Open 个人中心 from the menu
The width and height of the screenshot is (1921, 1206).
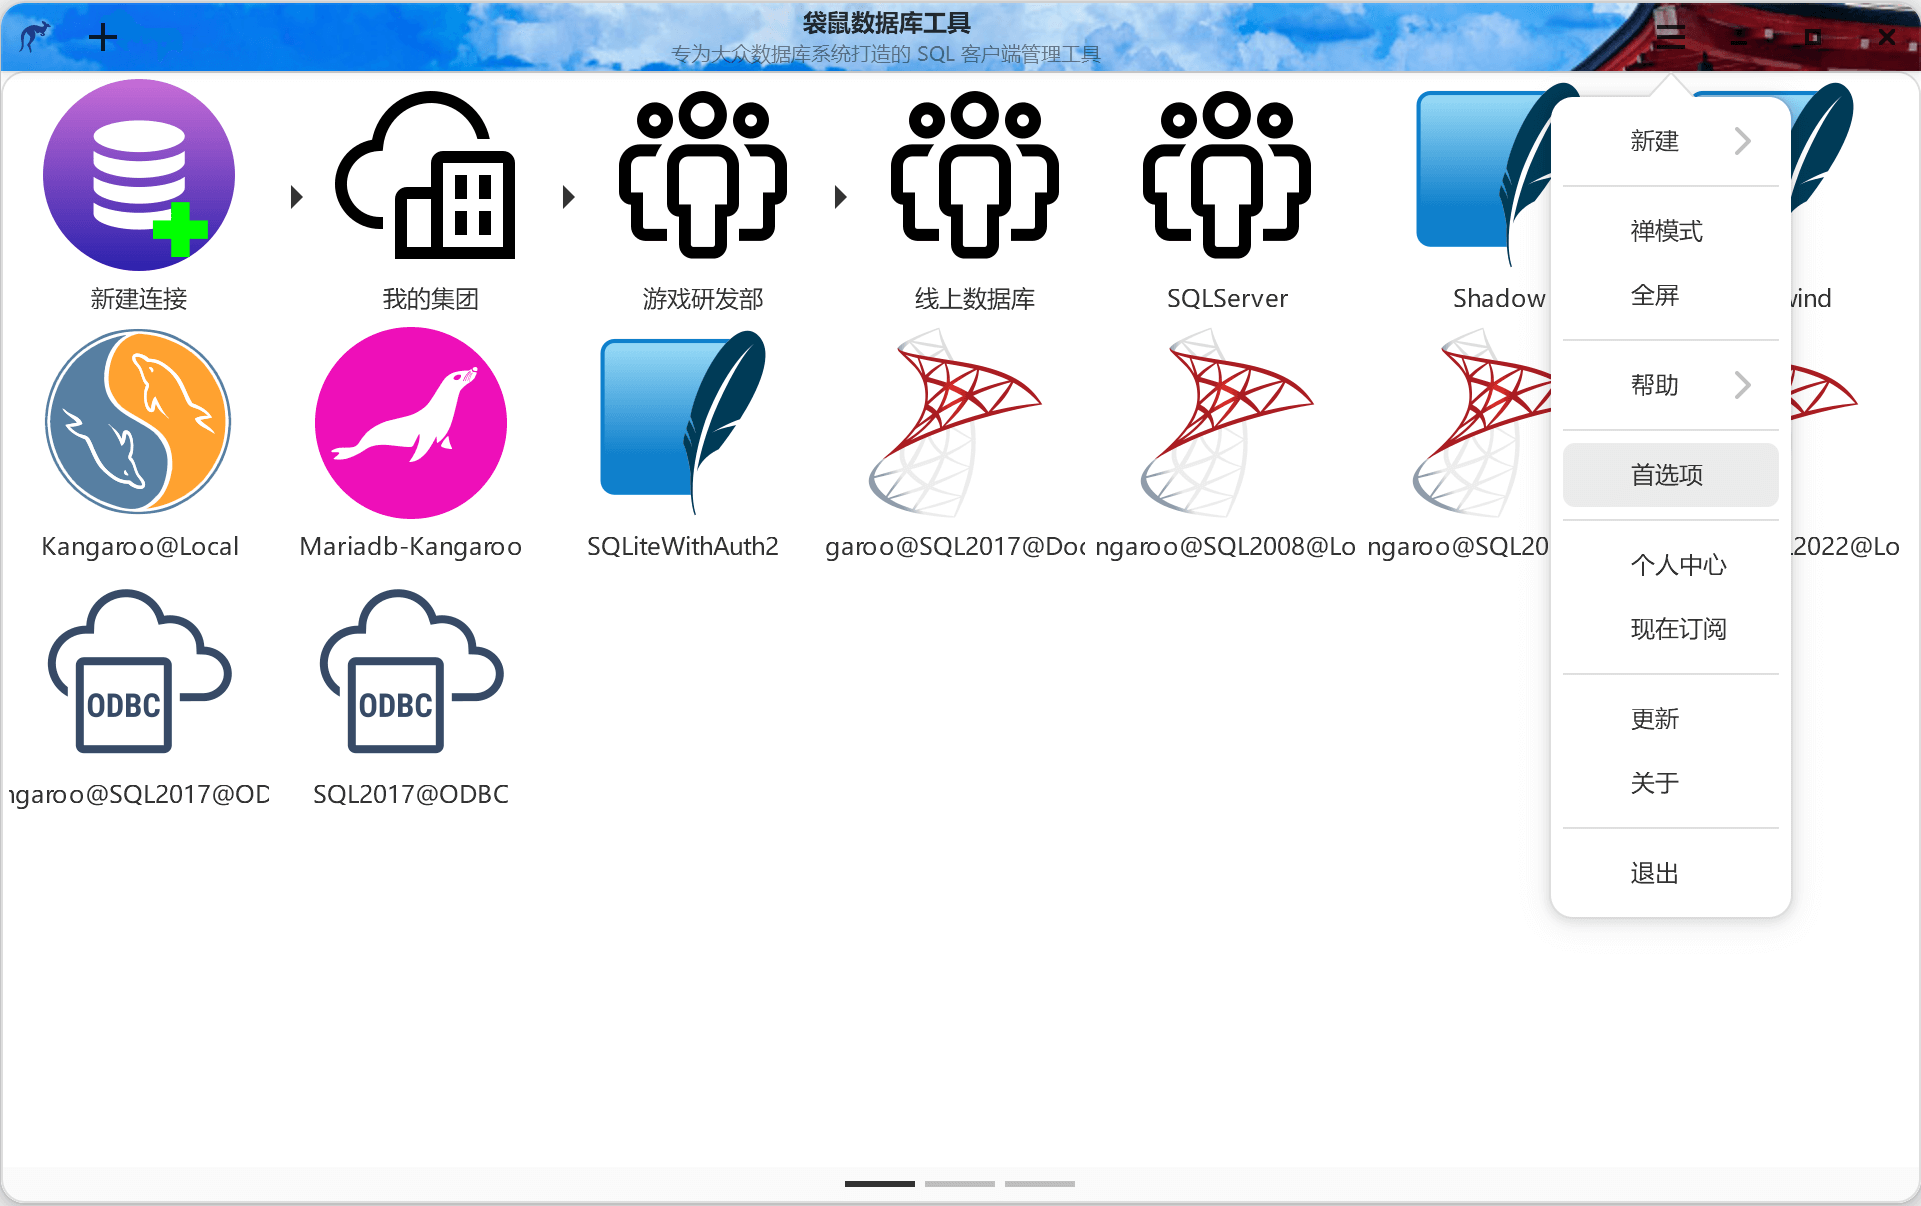tap(1670, 565)
